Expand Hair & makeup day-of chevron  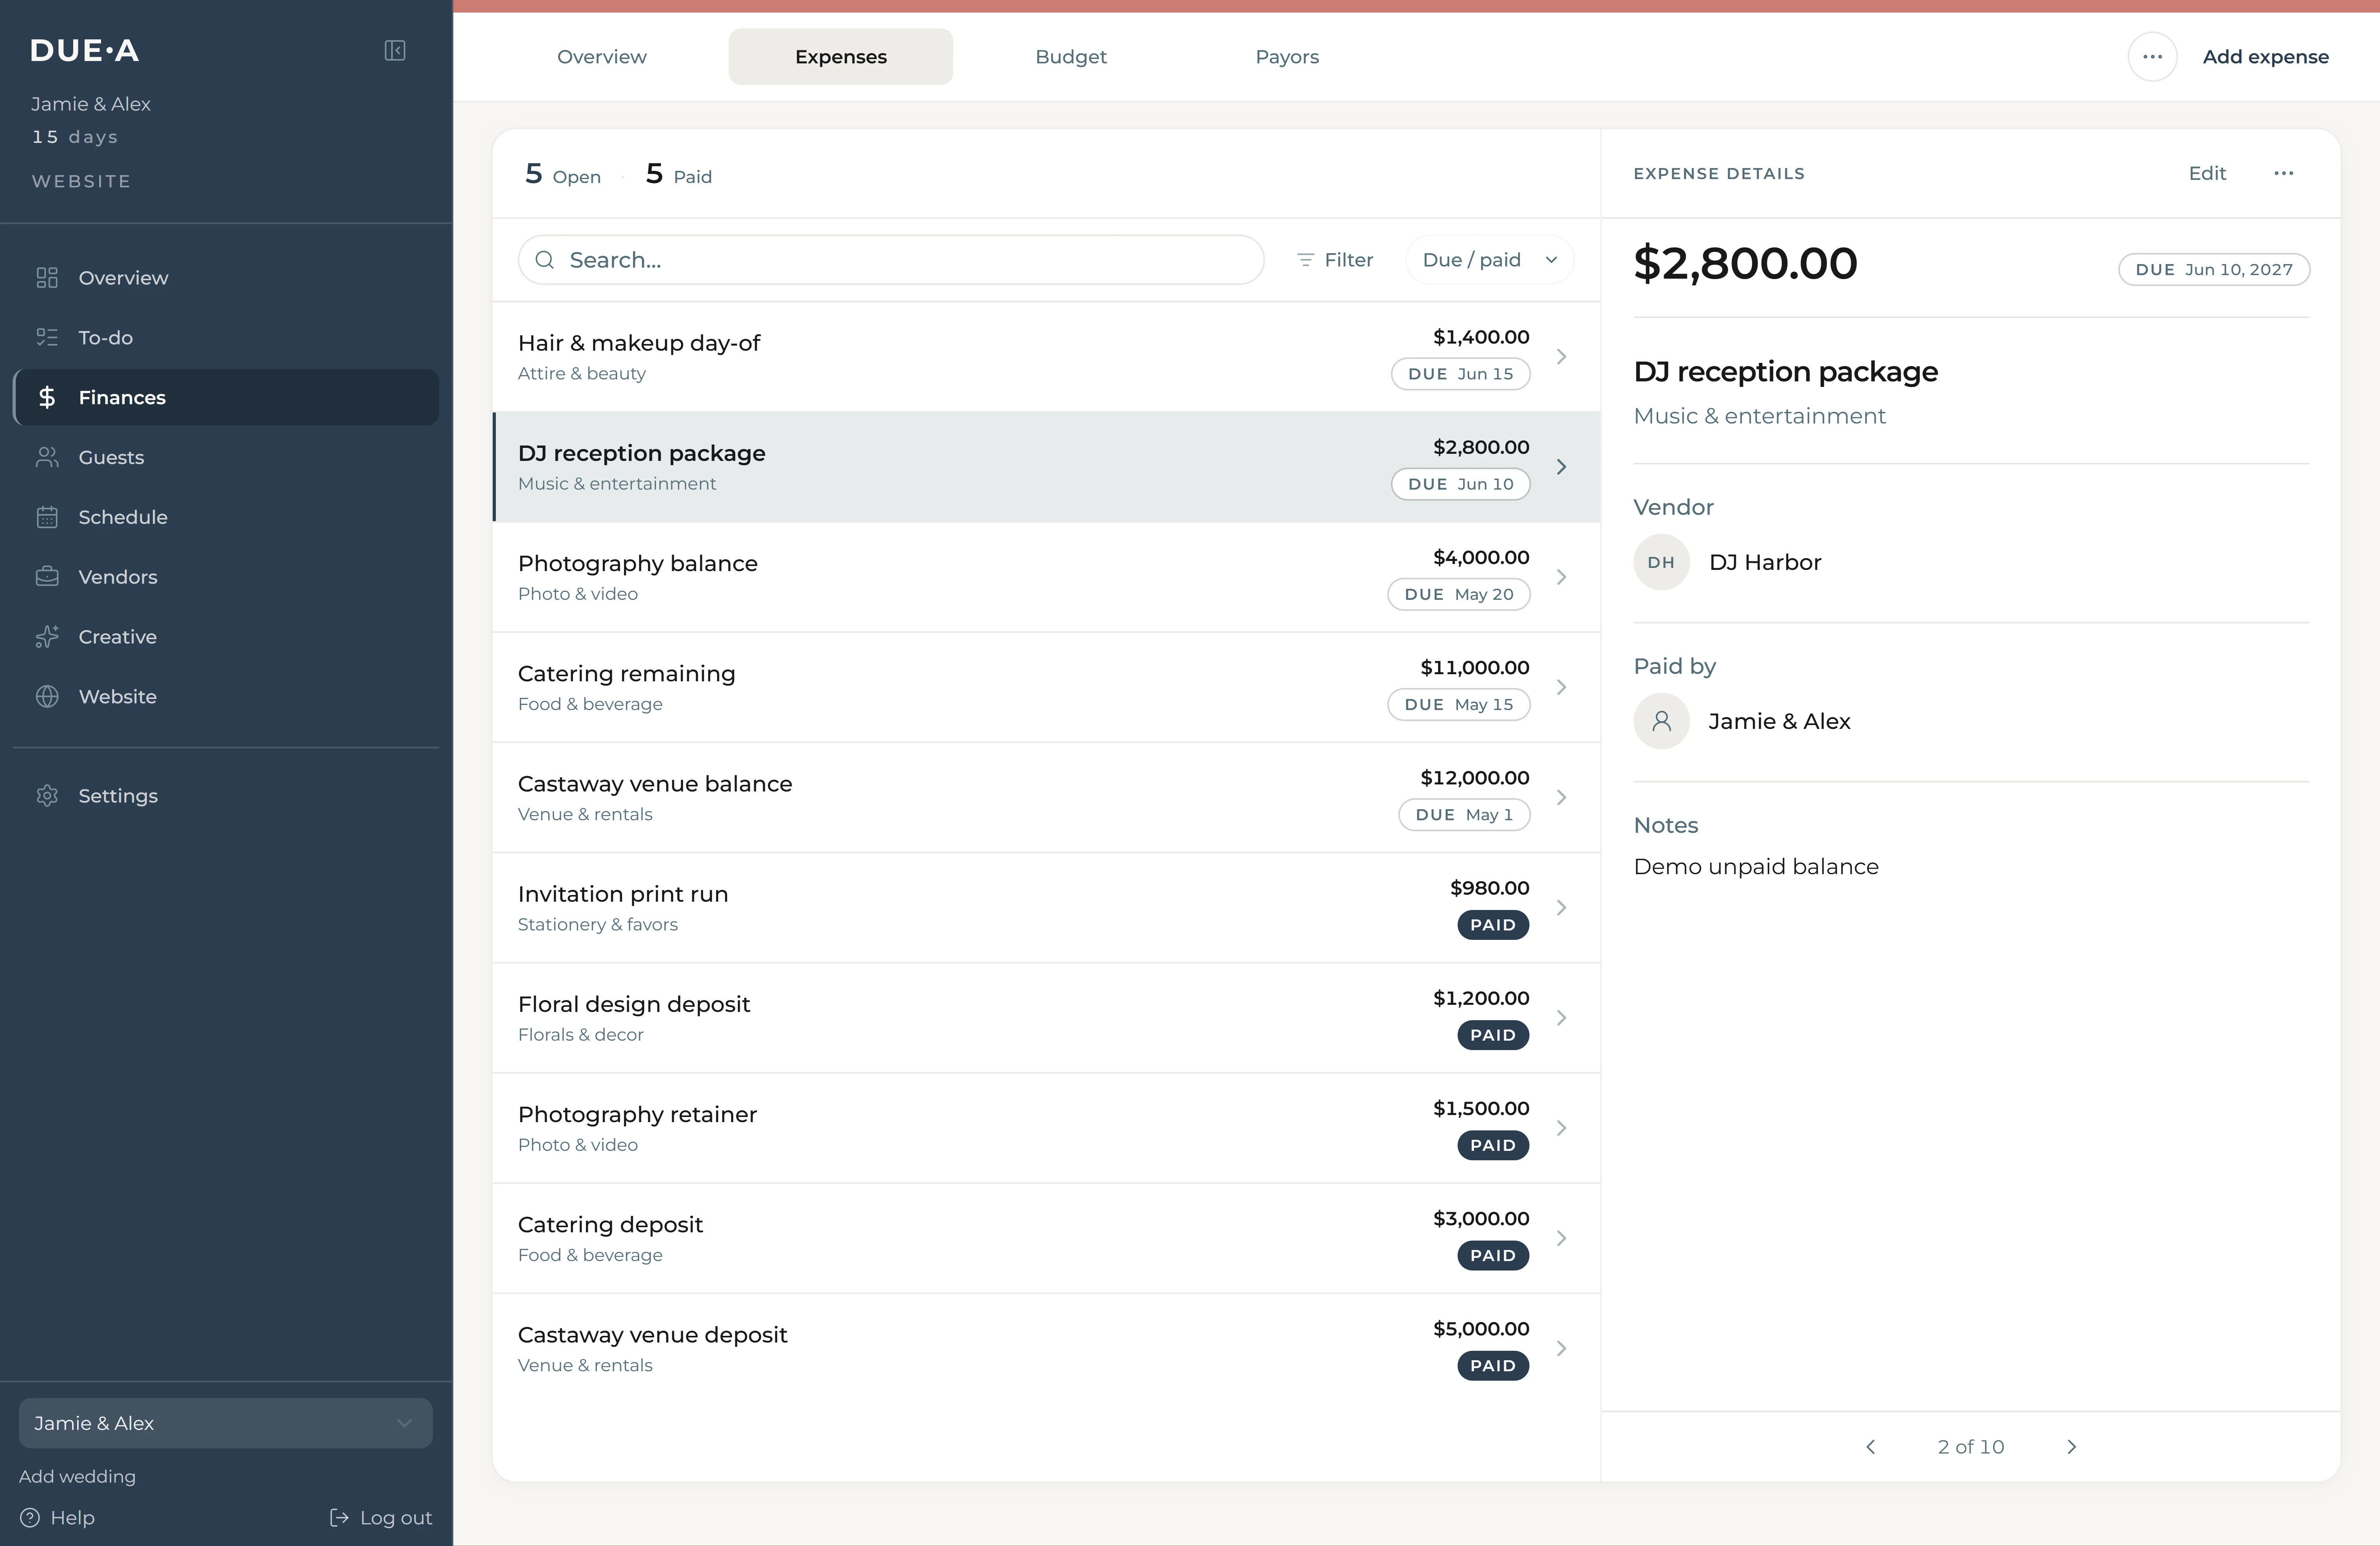point(1561,357)
